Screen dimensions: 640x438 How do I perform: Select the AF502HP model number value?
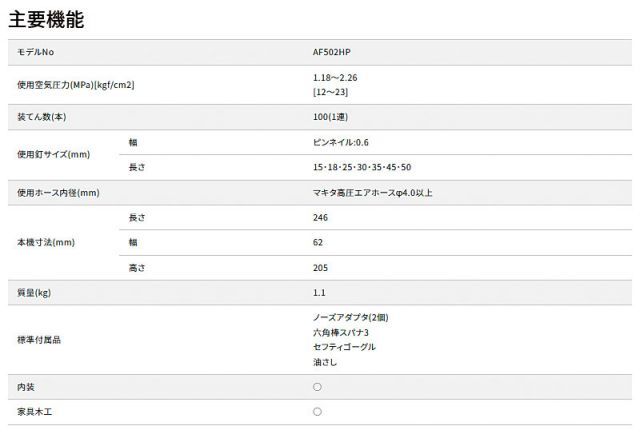tap(333, 51)
